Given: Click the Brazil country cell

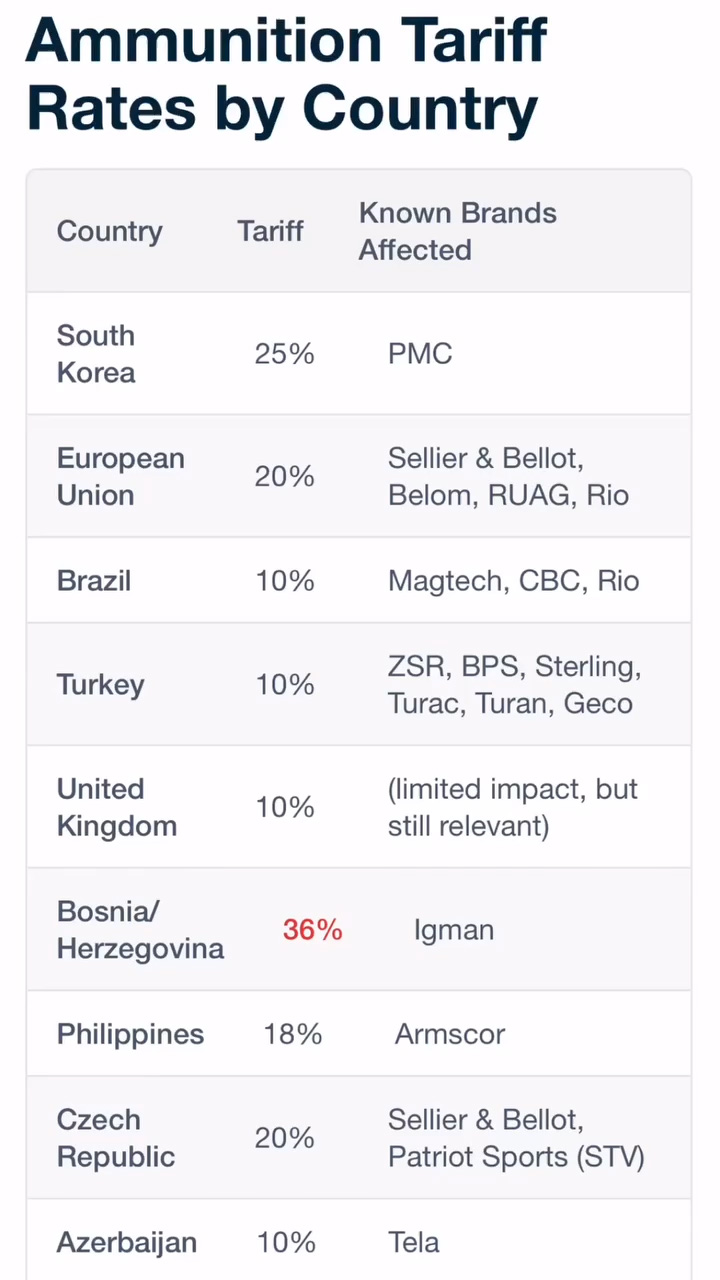Looking at the screenshot, I should click(94, 581).
